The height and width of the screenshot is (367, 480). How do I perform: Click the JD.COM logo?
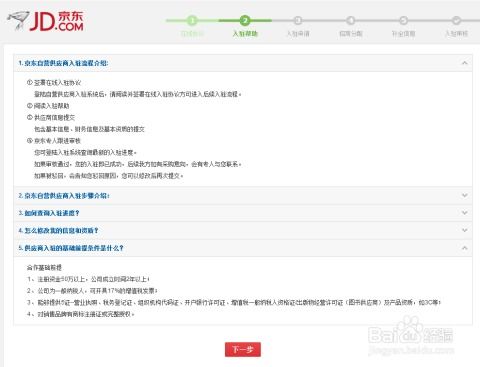[x=45, y=21]
